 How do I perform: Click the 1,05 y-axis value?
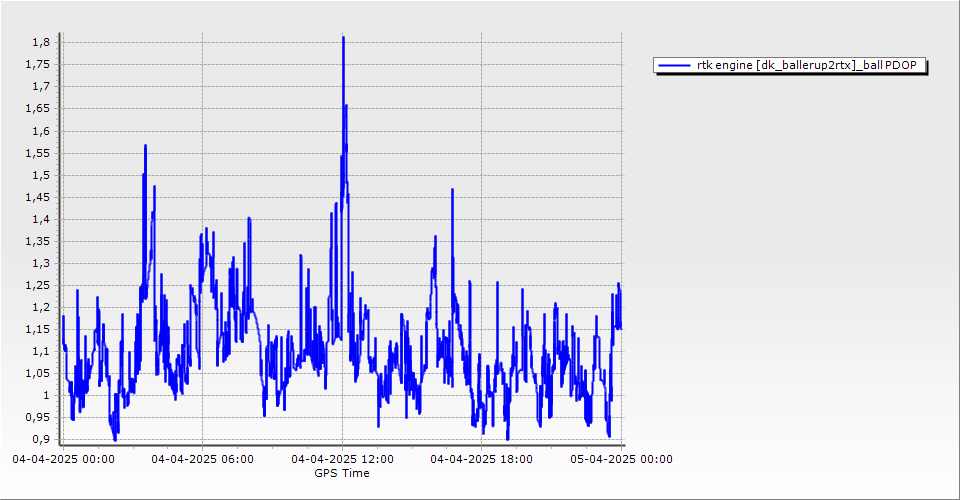(x=37, y=373)
